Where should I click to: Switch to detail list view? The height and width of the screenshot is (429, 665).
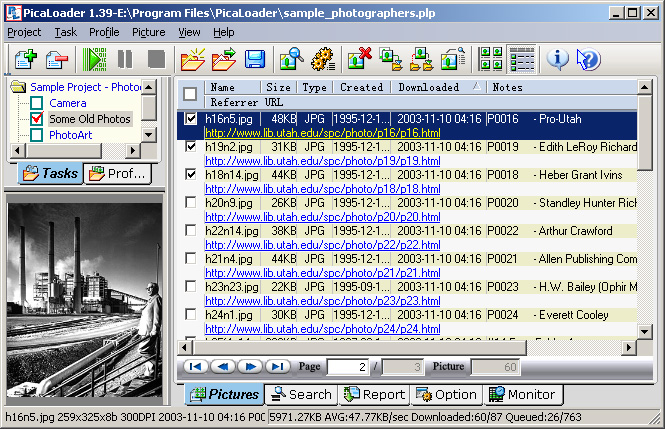point(522,59)
